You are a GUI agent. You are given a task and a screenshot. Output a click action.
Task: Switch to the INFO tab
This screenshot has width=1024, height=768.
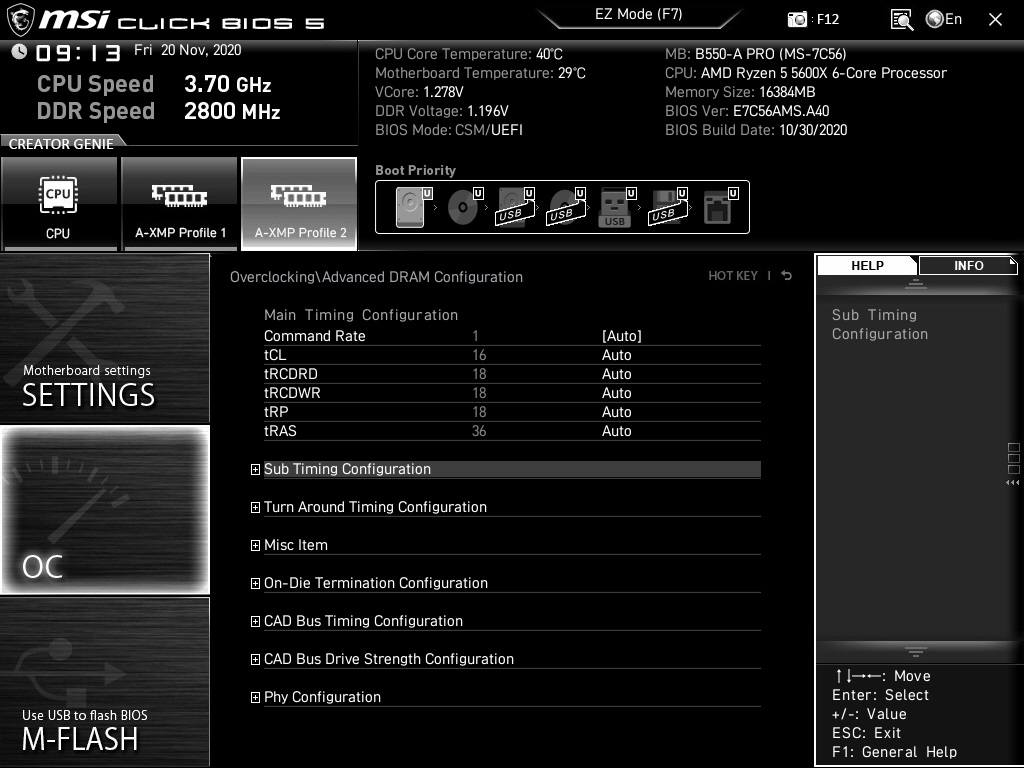click(968, 265)
